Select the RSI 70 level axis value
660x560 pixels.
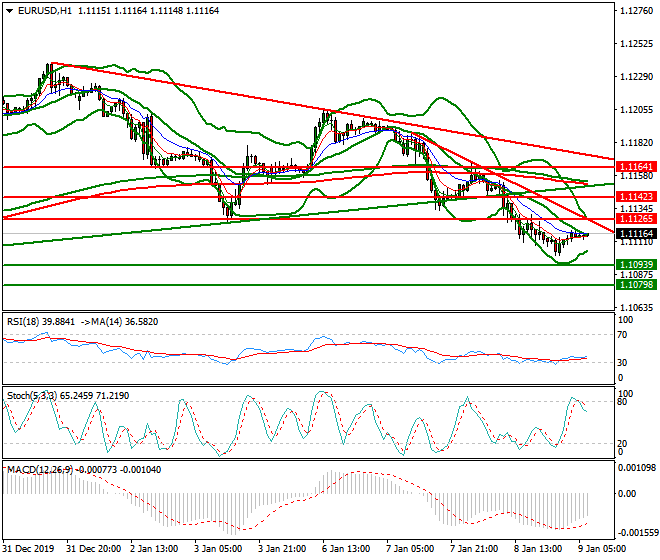pyautogui.click(x=622, y=335)
